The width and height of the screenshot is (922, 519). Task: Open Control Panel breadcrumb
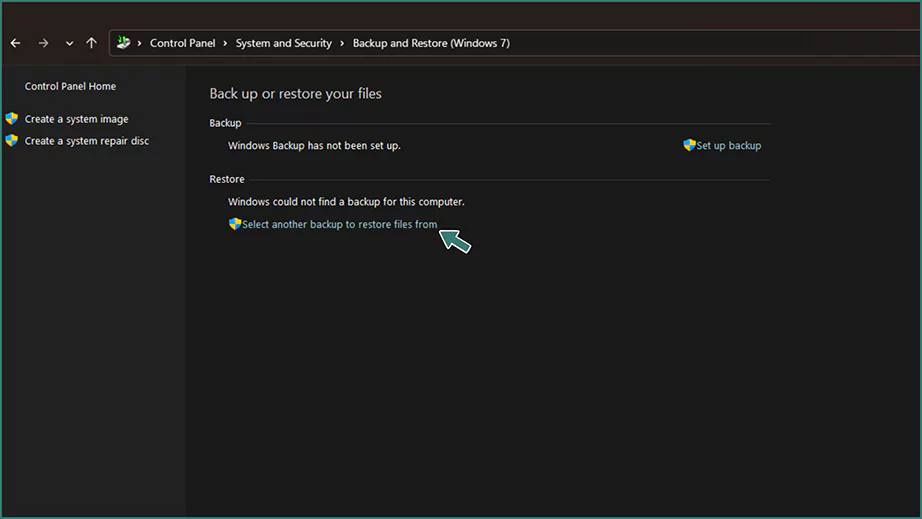(x=182, y=43)
